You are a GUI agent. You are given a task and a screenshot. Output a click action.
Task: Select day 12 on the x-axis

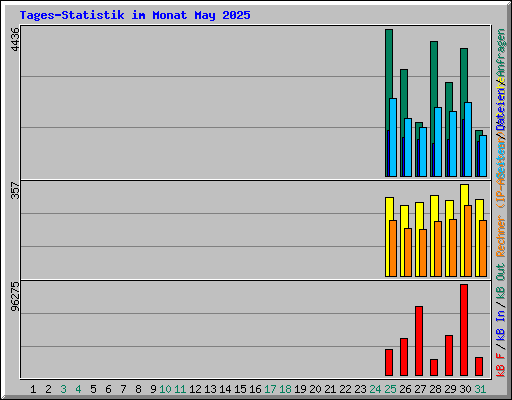(195, 389)
